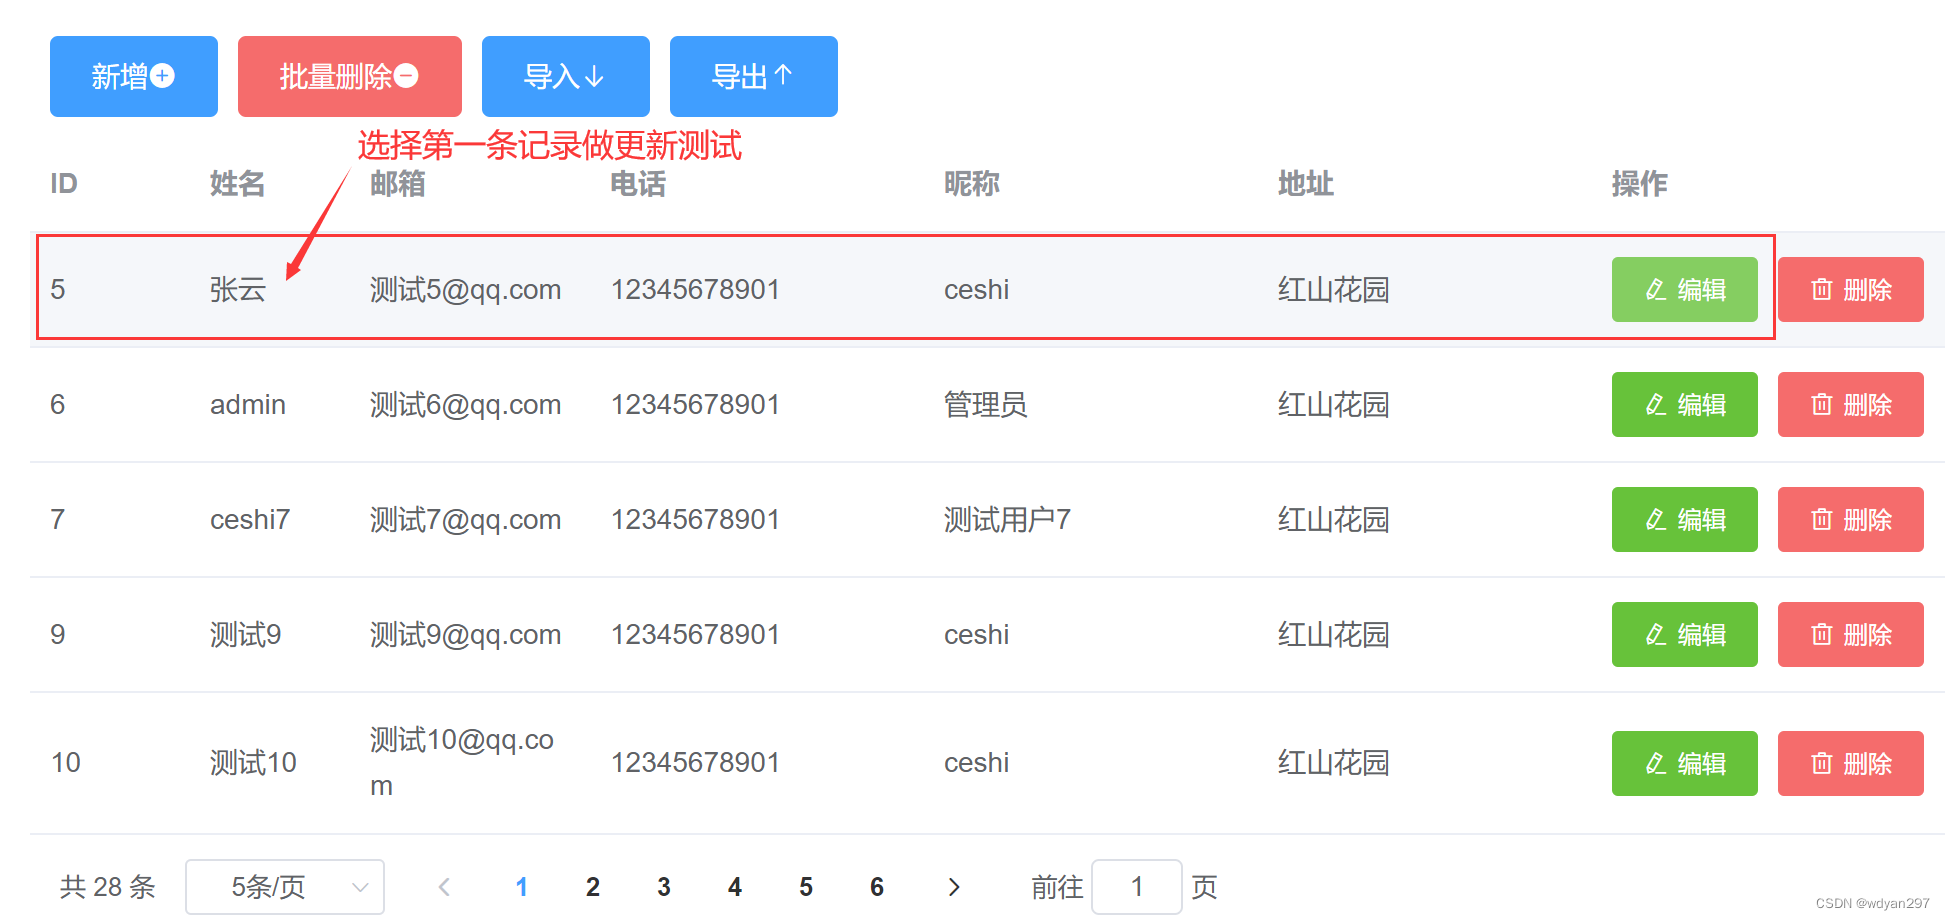This screenshot has height=920, width=1945.
Task: Delete the ceshi7 row
Action: (x=1851, y=520)
